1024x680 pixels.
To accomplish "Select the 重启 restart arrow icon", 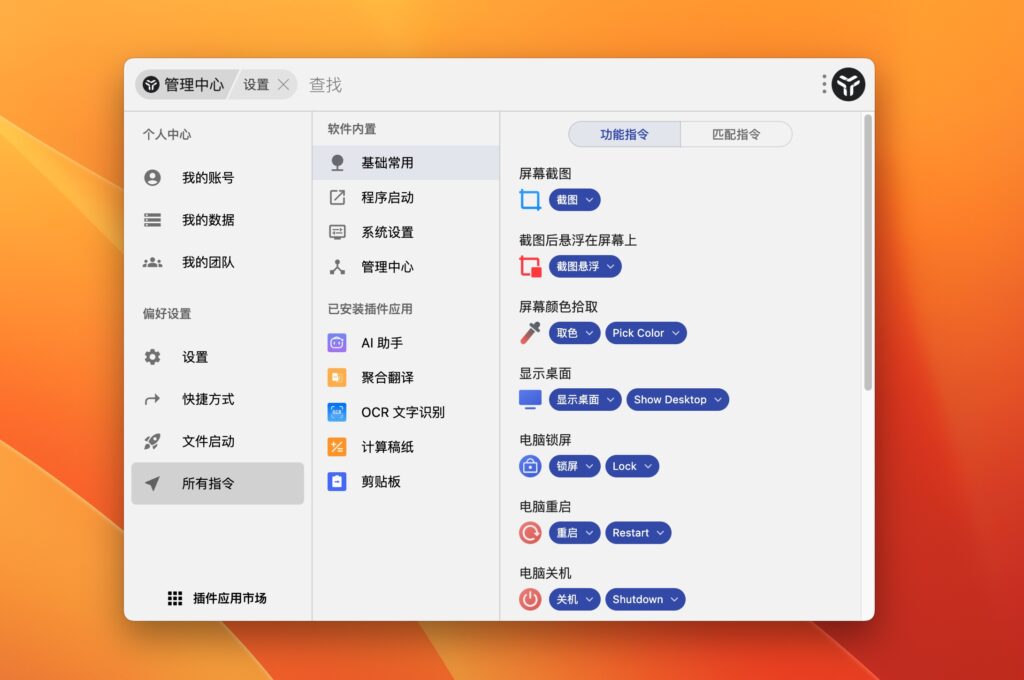I will (529, 532).
